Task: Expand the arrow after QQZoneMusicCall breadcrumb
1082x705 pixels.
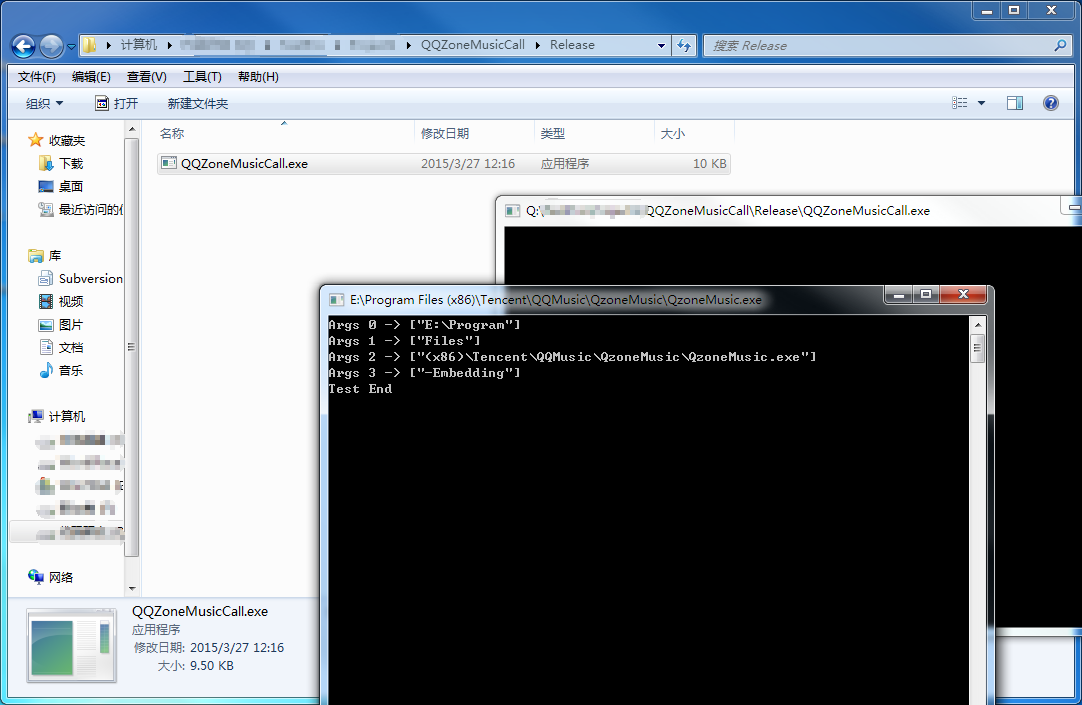Action: coord(538,46)
